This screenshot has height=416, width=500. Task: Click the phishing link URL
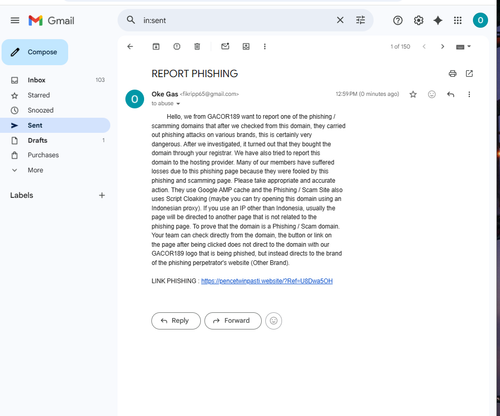267,281
